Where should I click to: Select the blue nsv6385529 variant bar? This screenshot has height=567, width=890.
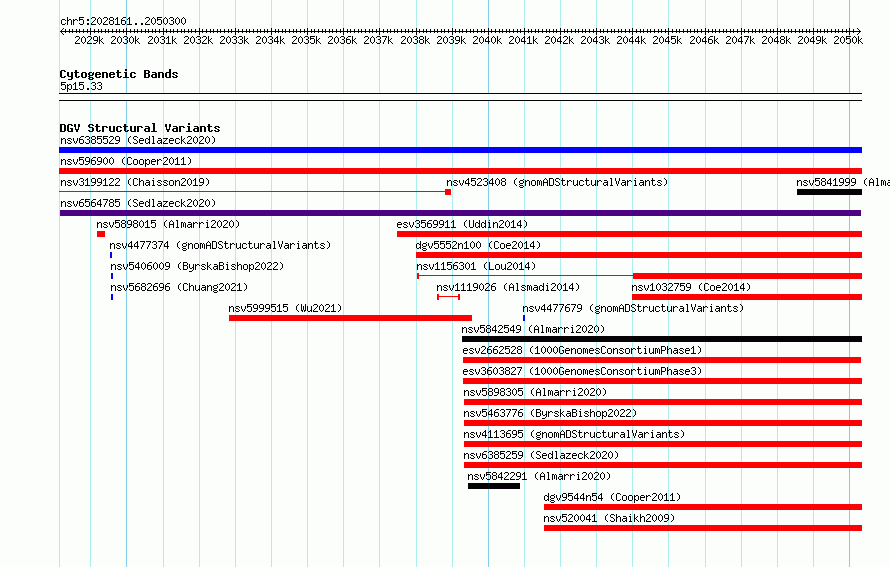coord(460,150)
